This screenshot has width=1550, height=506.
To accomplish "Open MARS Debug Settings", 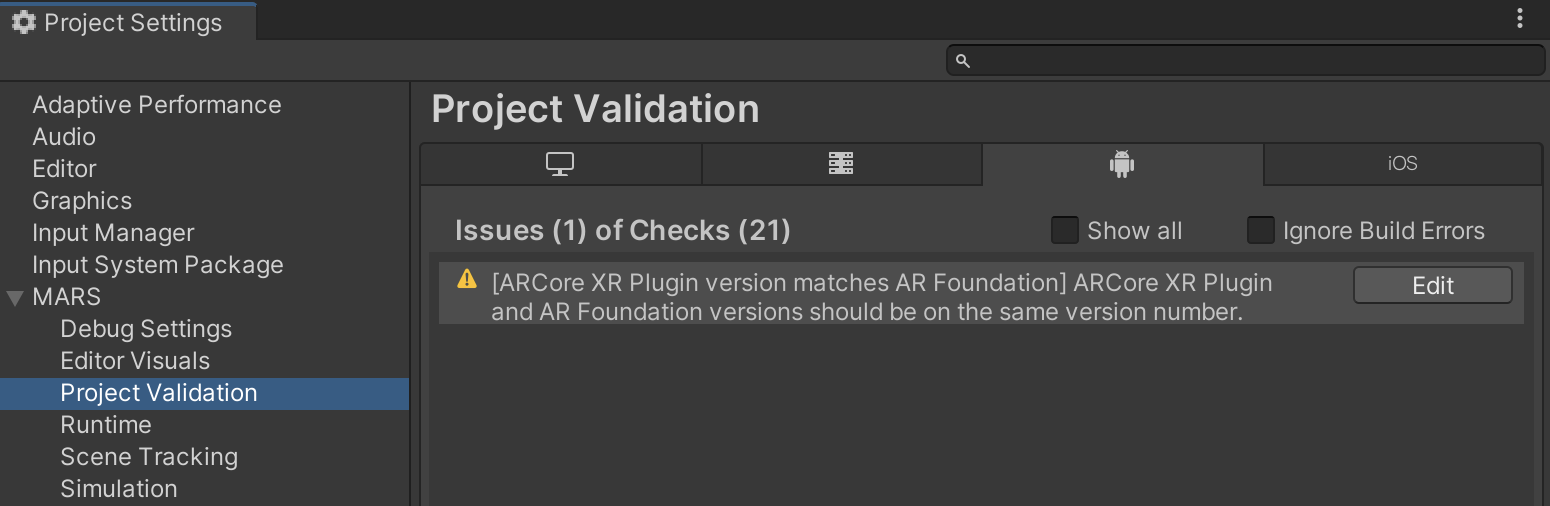I will pyautogui.click(x=146, y=329).
